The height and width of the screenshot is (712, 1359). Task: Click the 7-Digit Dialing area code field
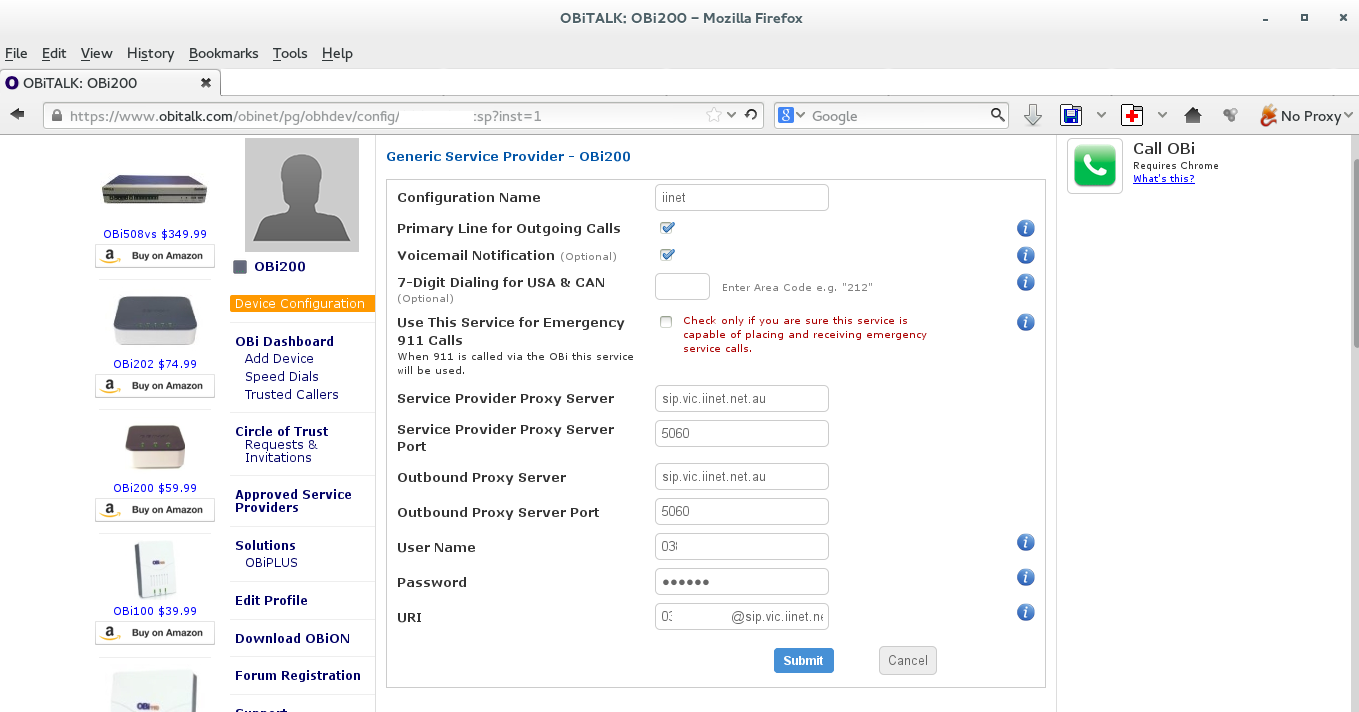(682, 287)
